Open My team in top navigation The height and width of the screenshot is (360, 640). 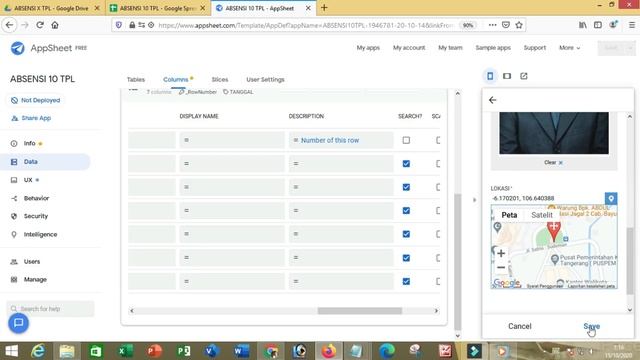[450, 48]
